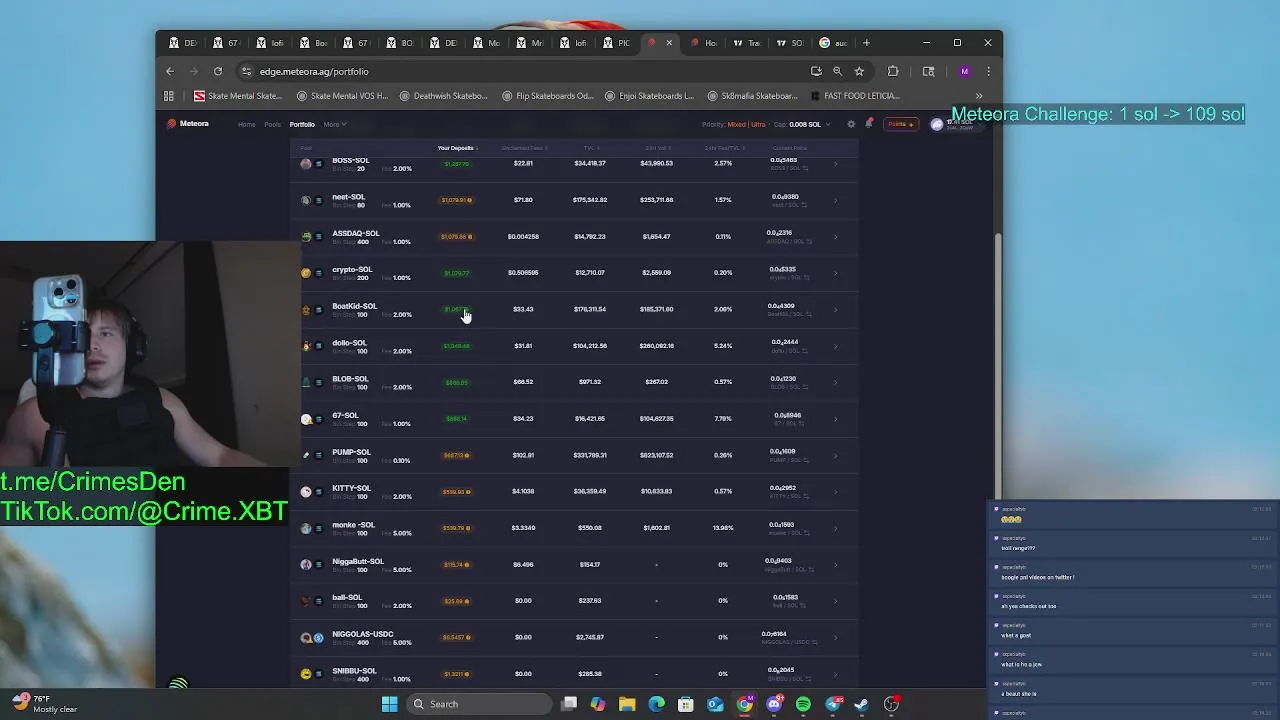Sort by Unclaimed Fees column
The image size is (1280, 720).
(x=523, y=148)
